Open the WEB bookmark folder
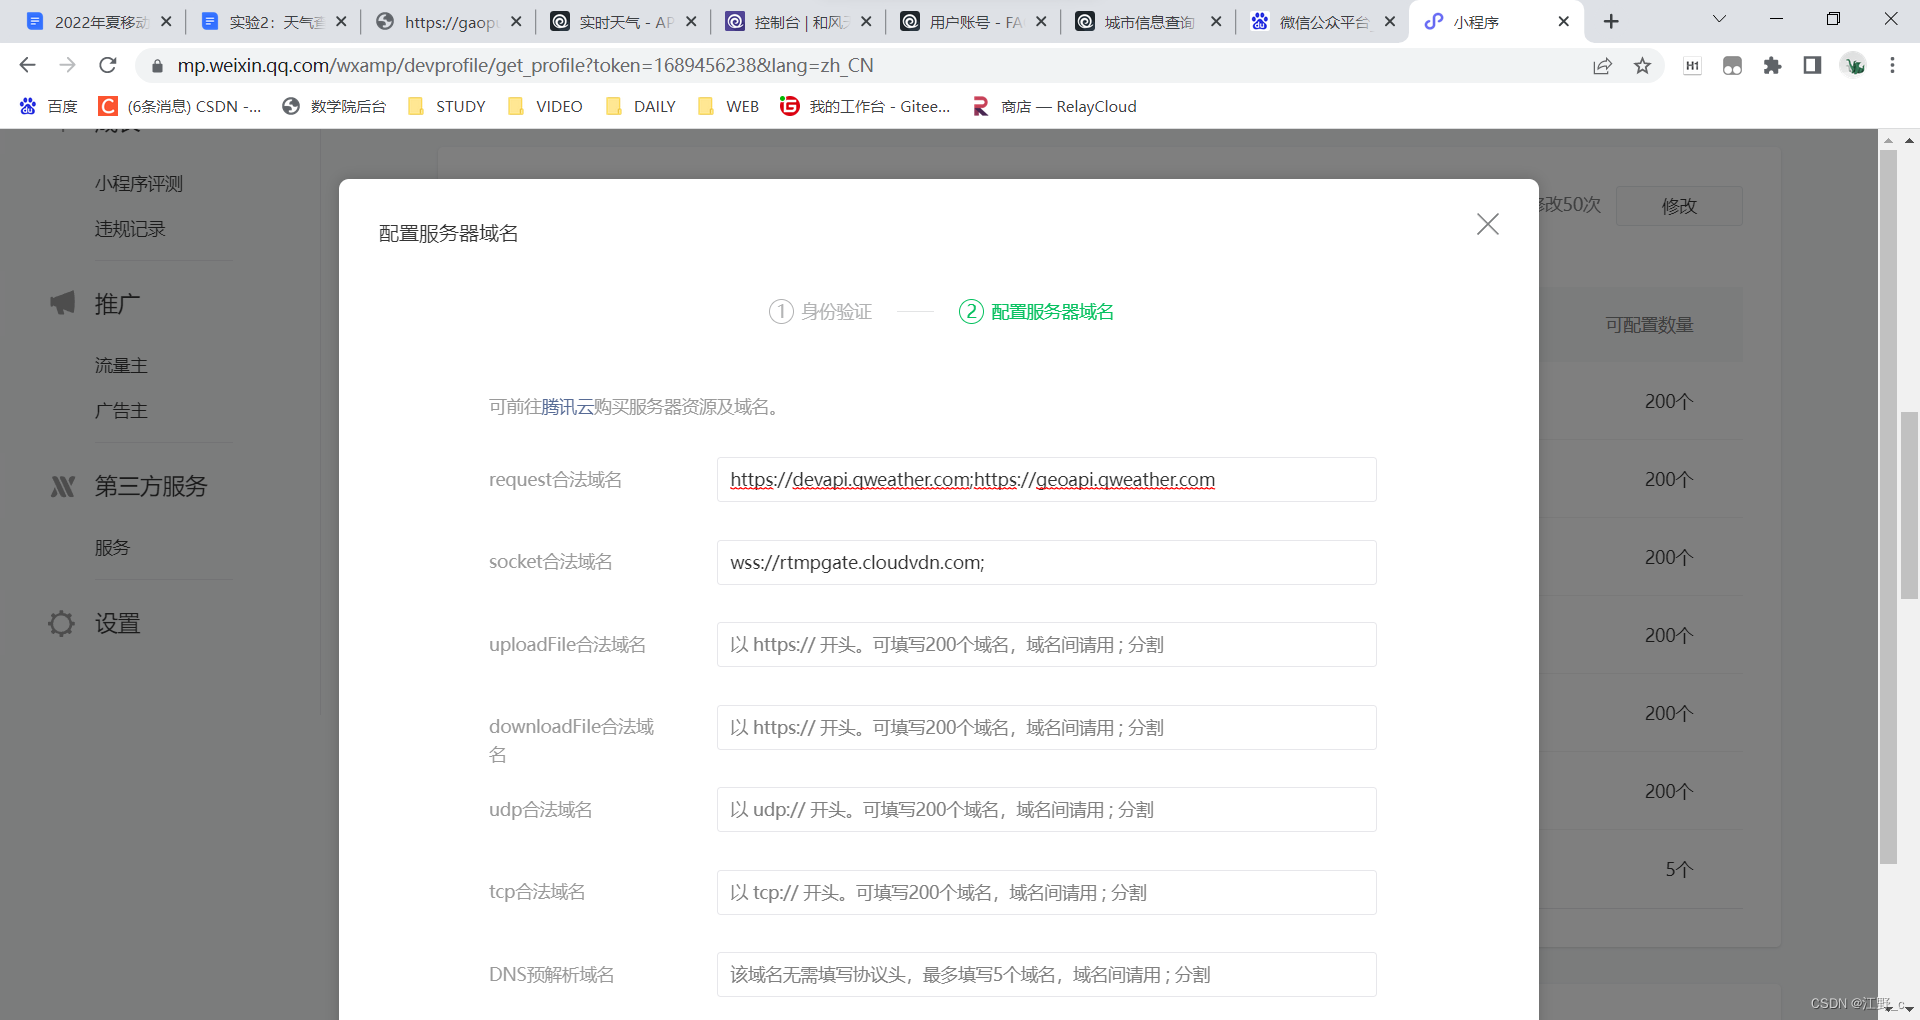This screenshot has width=1920, height=1020. [x=729, y=106]
